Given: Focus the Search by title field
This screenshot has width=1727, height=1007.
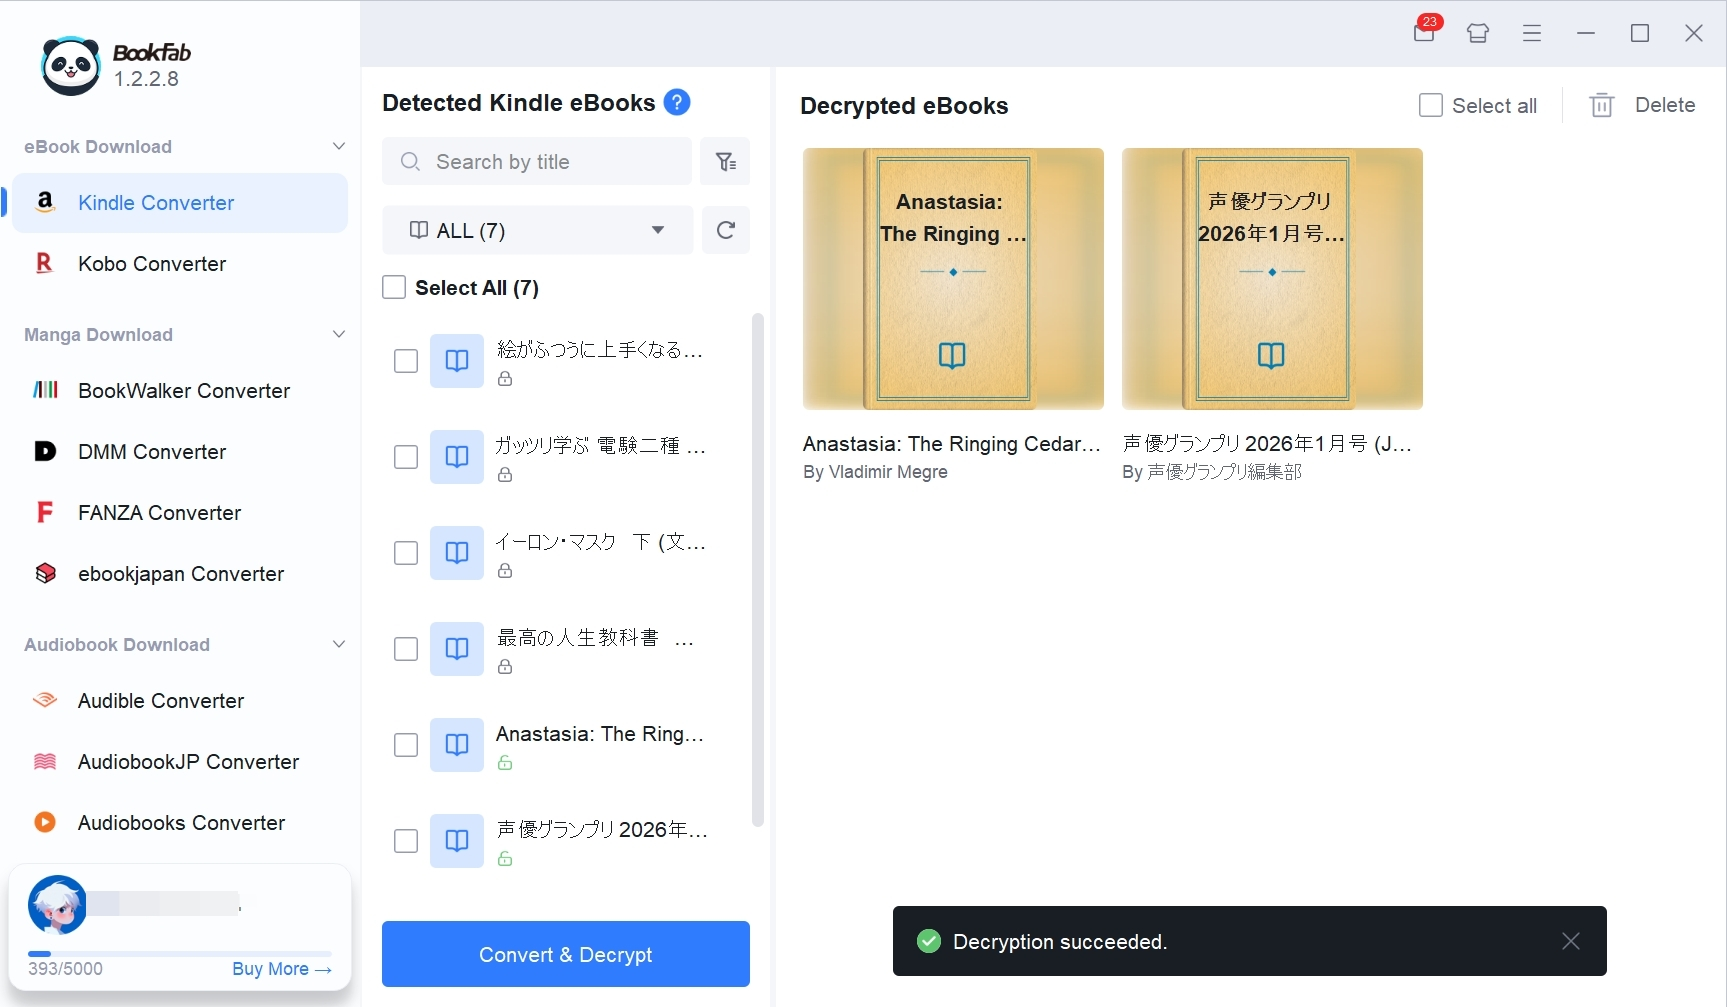Looking at the screenshot, I should (x=537, y=161).
